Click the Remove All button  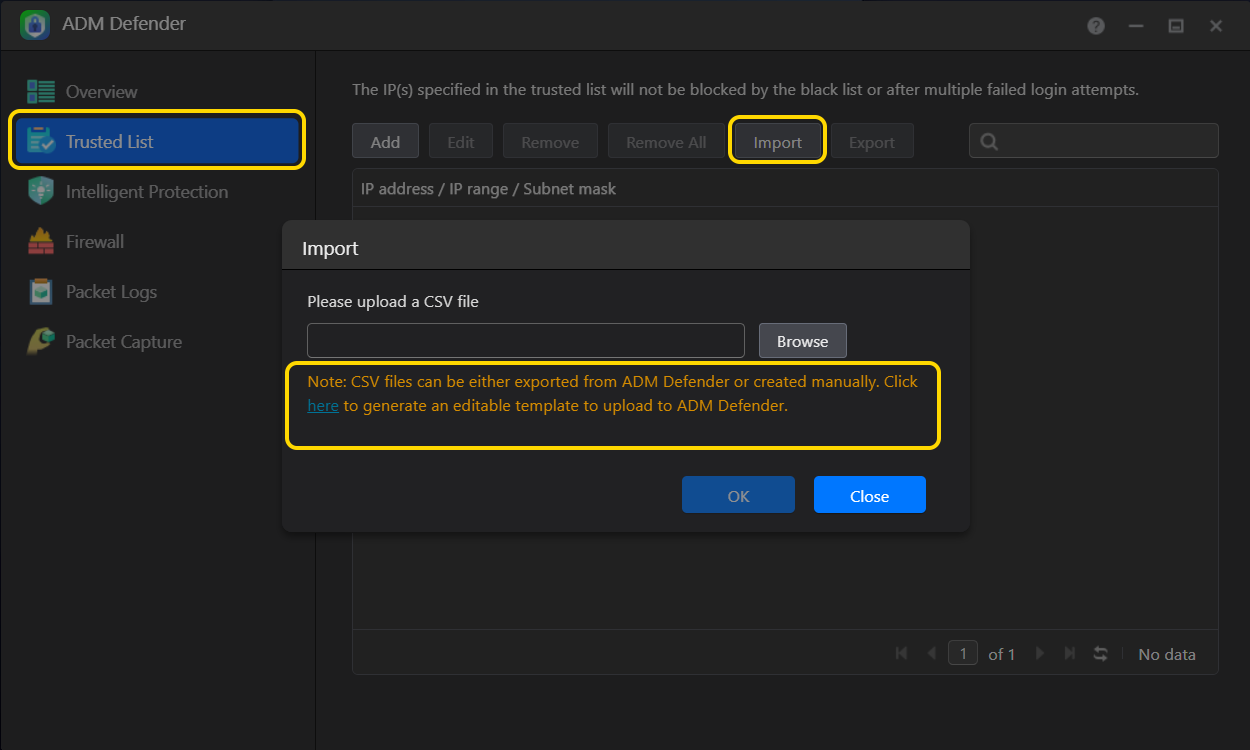[x=666, y=141]
